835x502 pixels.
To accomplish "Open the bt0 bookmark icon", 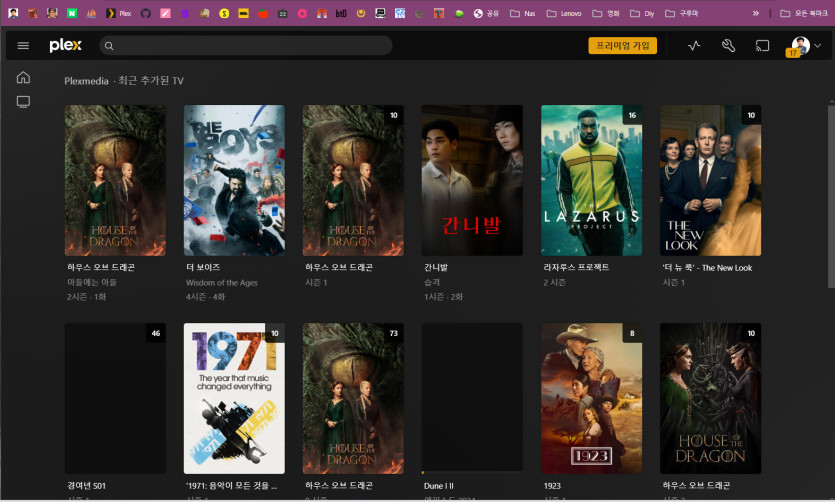I will point(341,13).
